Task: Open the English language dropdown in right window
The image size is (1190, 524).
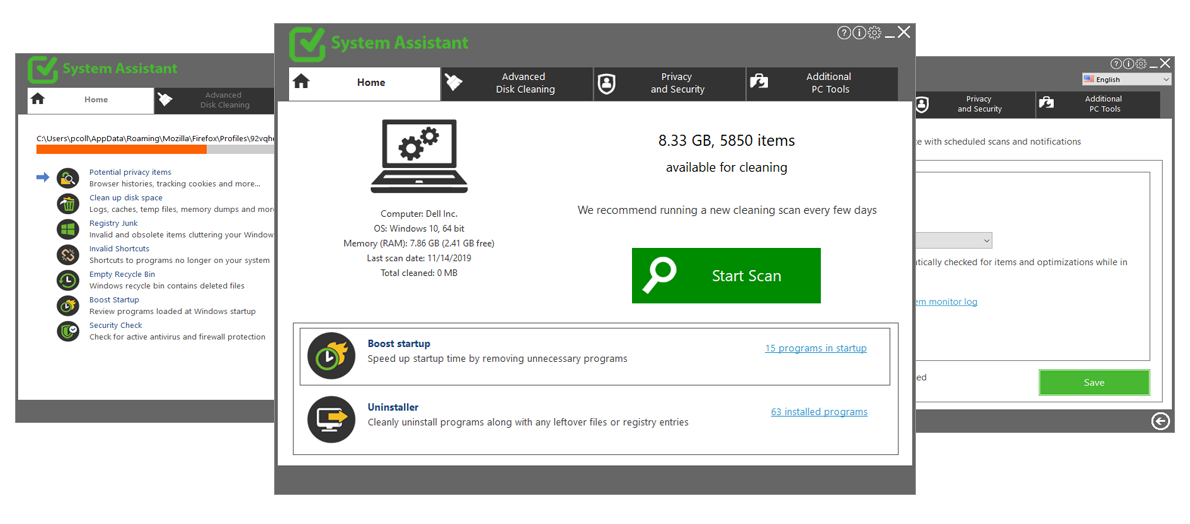Action: (x=1126, y=79)
